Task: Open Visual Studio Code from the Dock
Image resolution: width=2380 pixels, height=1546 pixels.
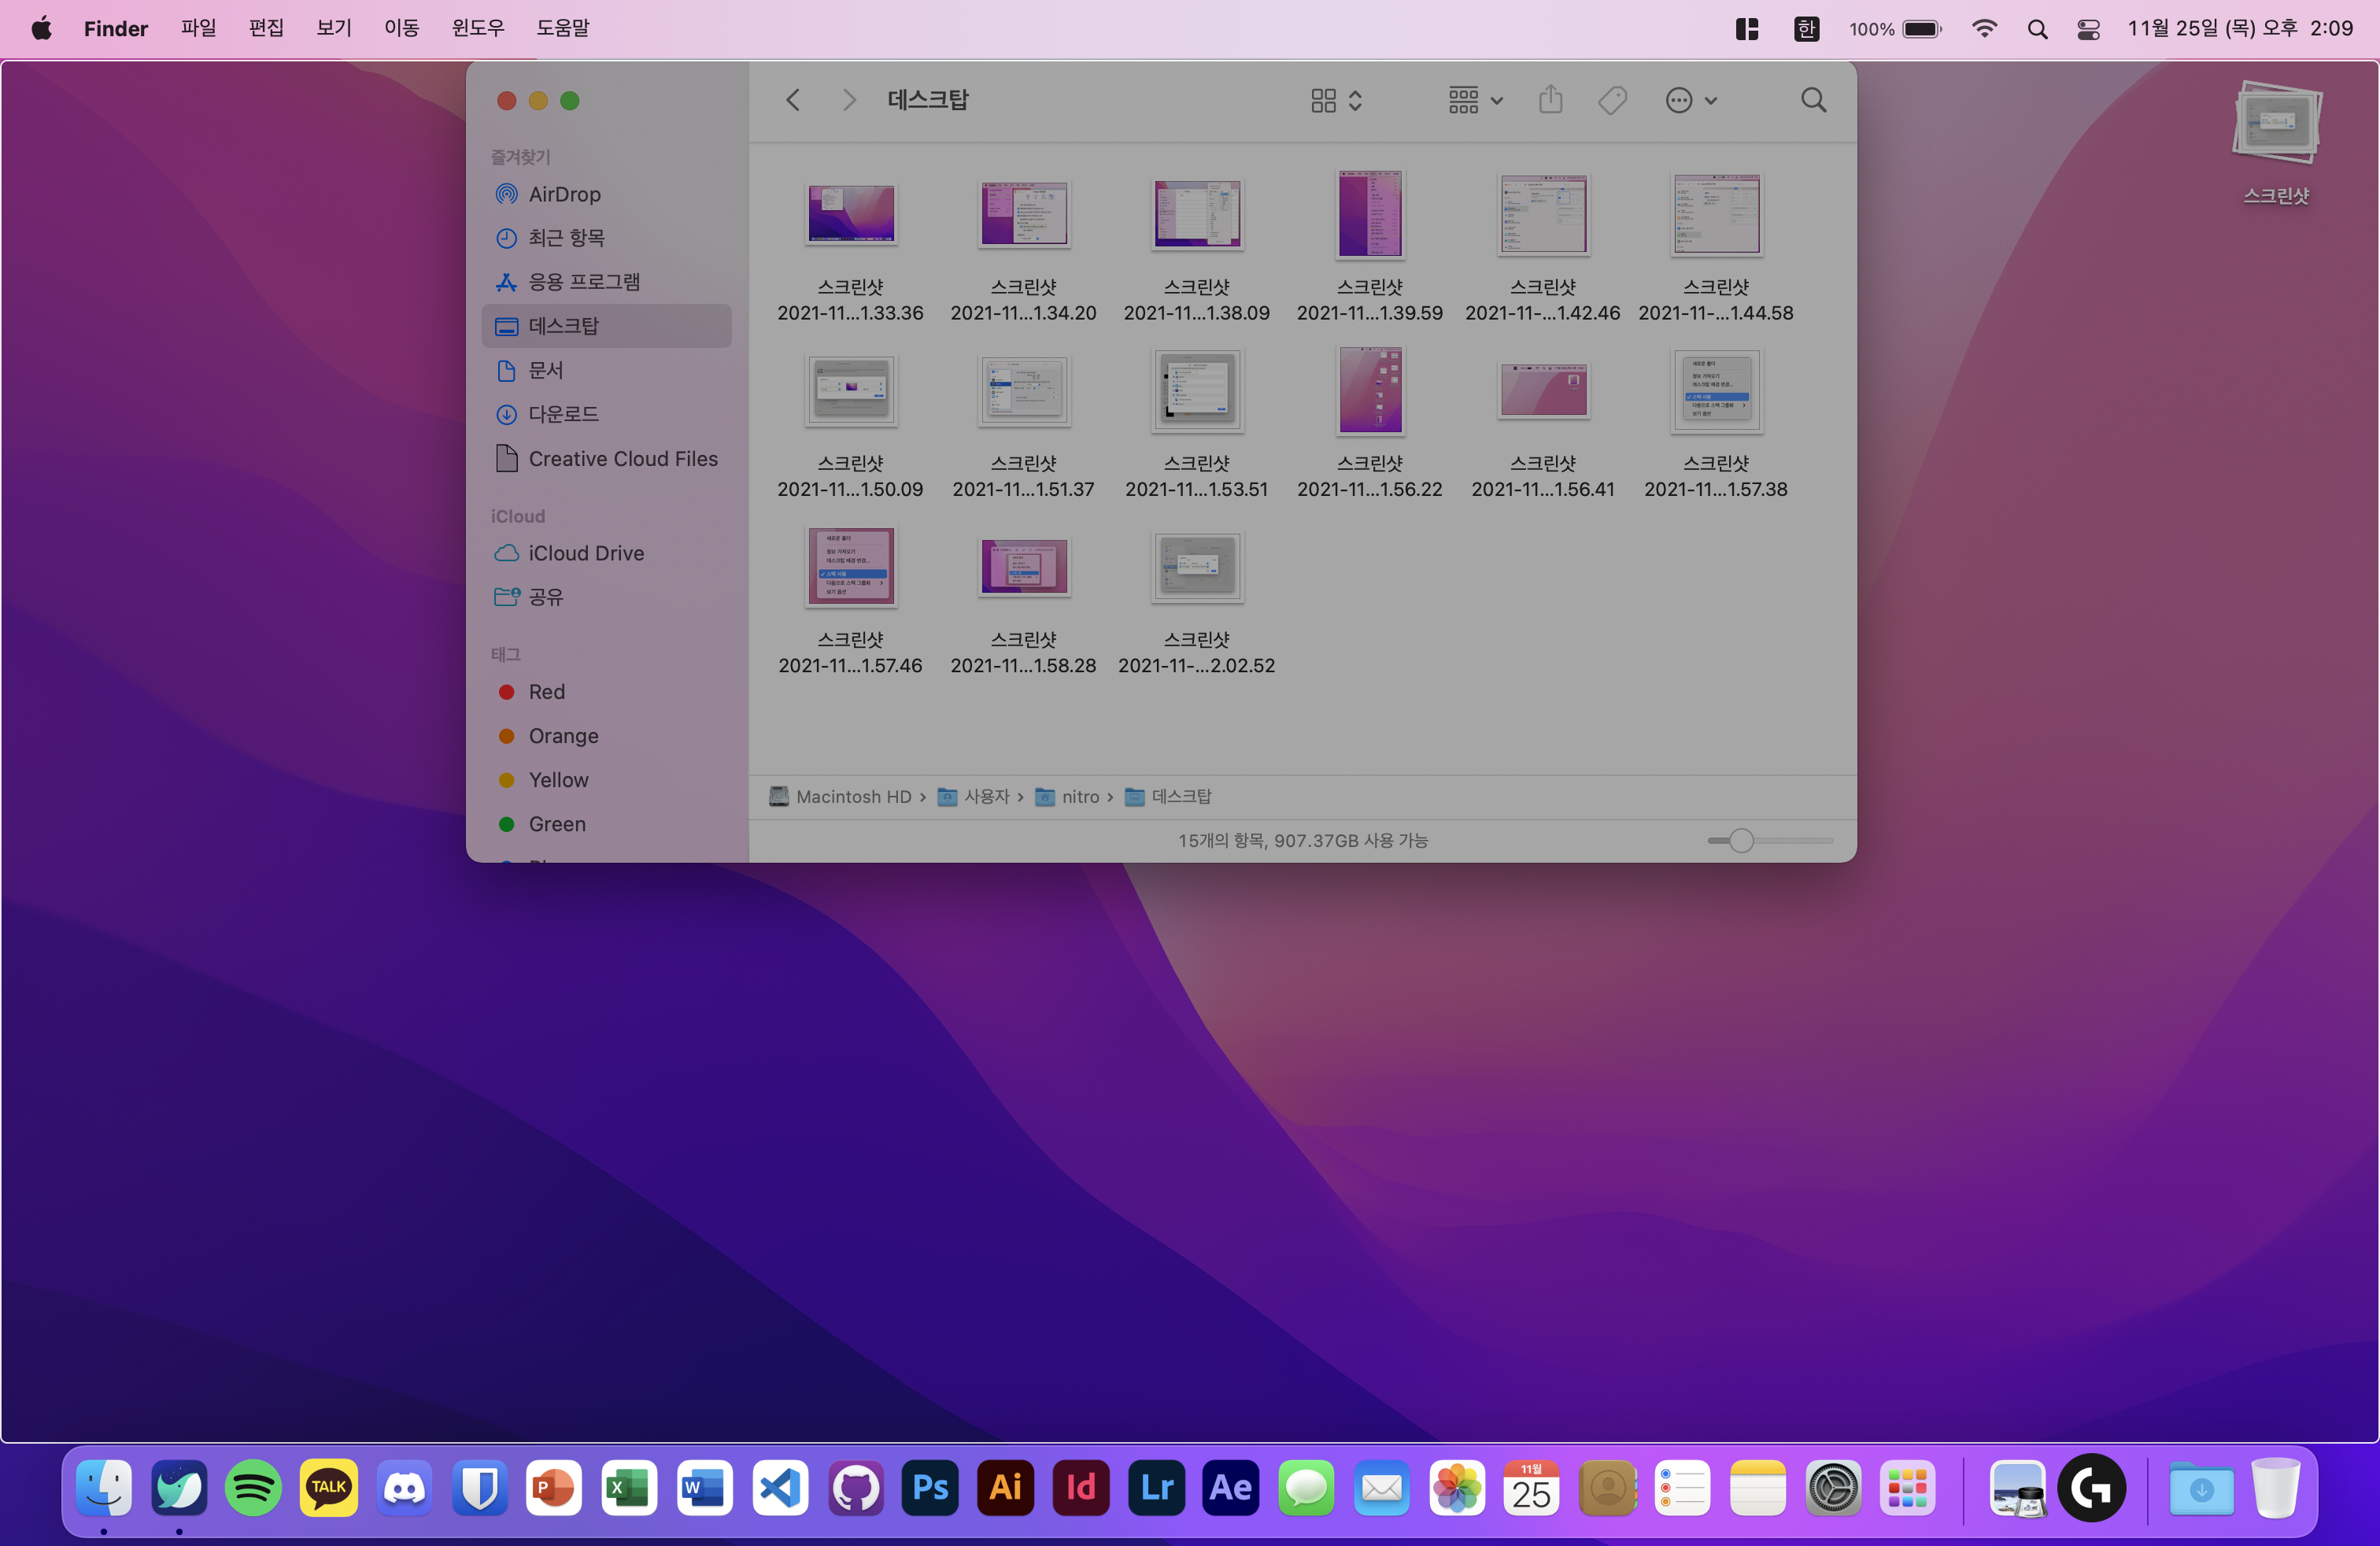Action: [x=780, y=1488]
